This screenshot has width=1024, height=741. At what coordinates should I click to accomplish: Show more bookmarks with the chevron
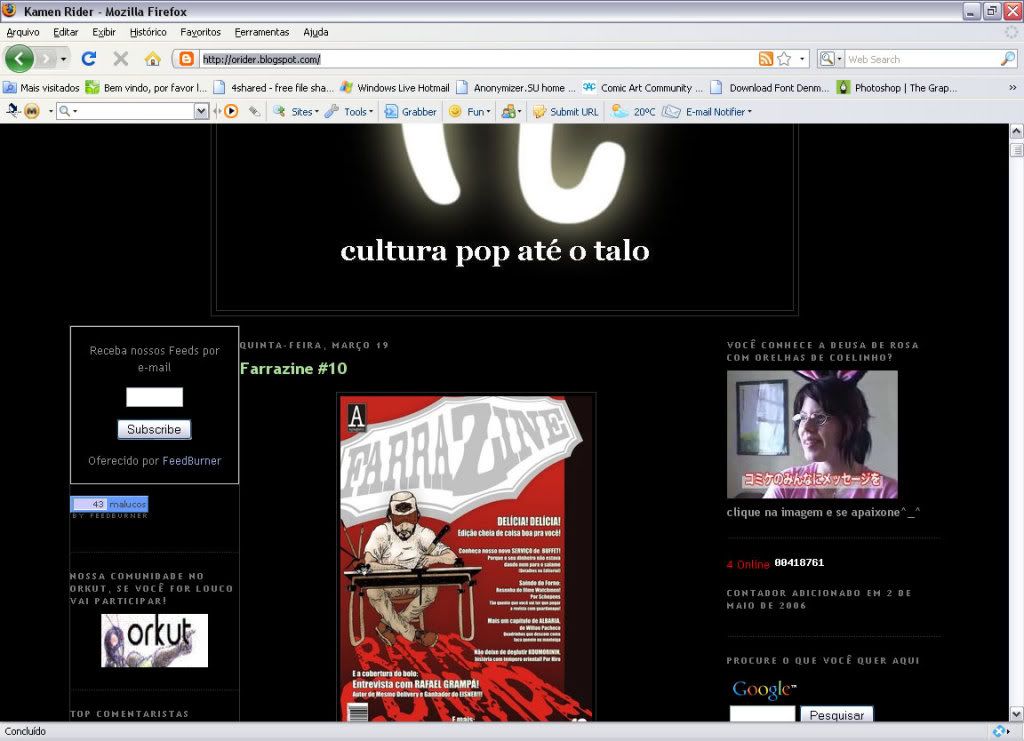click(x=1012, y=87)
